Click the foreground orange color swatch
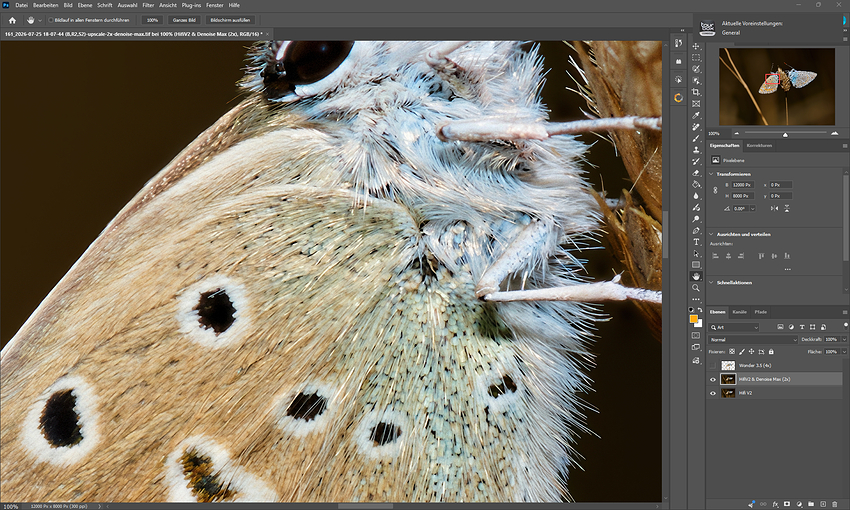Viewport: 850px width, 510px height. [x=693, y=319]
